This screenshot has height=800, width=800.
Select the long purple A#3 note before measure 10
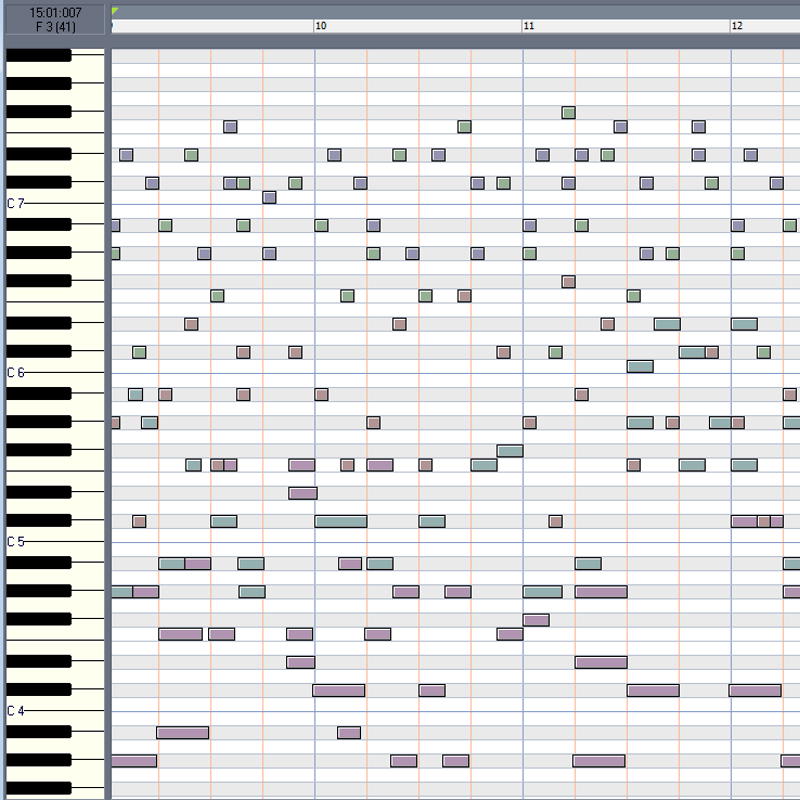pos(183,733)
